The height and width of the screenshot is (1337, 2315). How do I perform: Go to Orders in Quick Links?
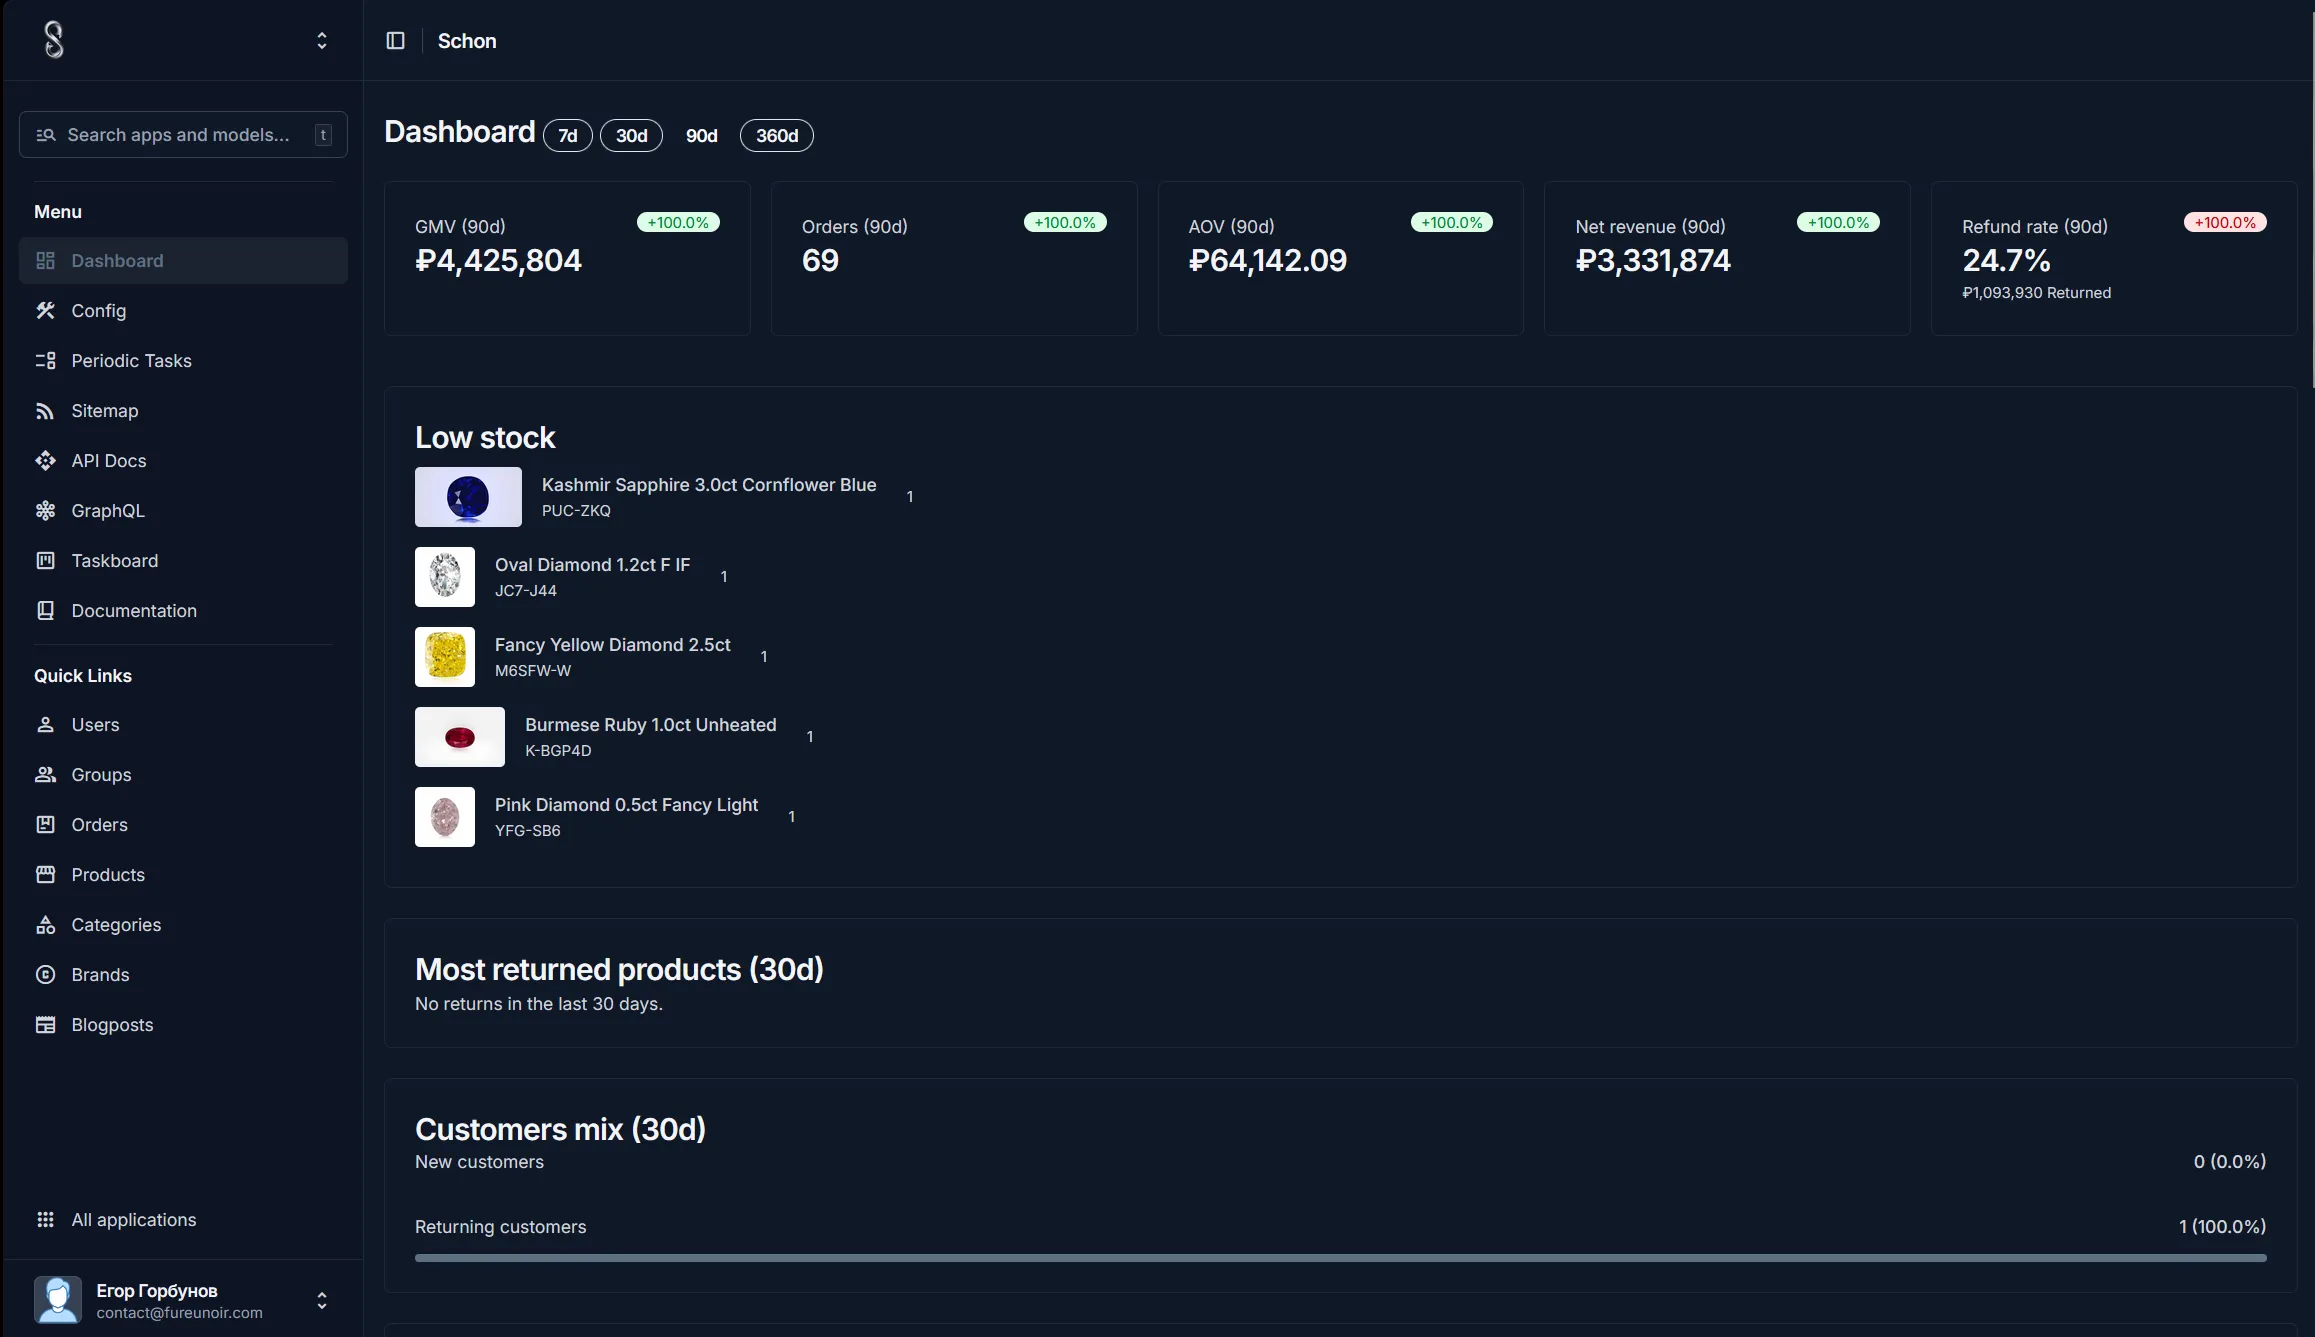pos(99,825)
